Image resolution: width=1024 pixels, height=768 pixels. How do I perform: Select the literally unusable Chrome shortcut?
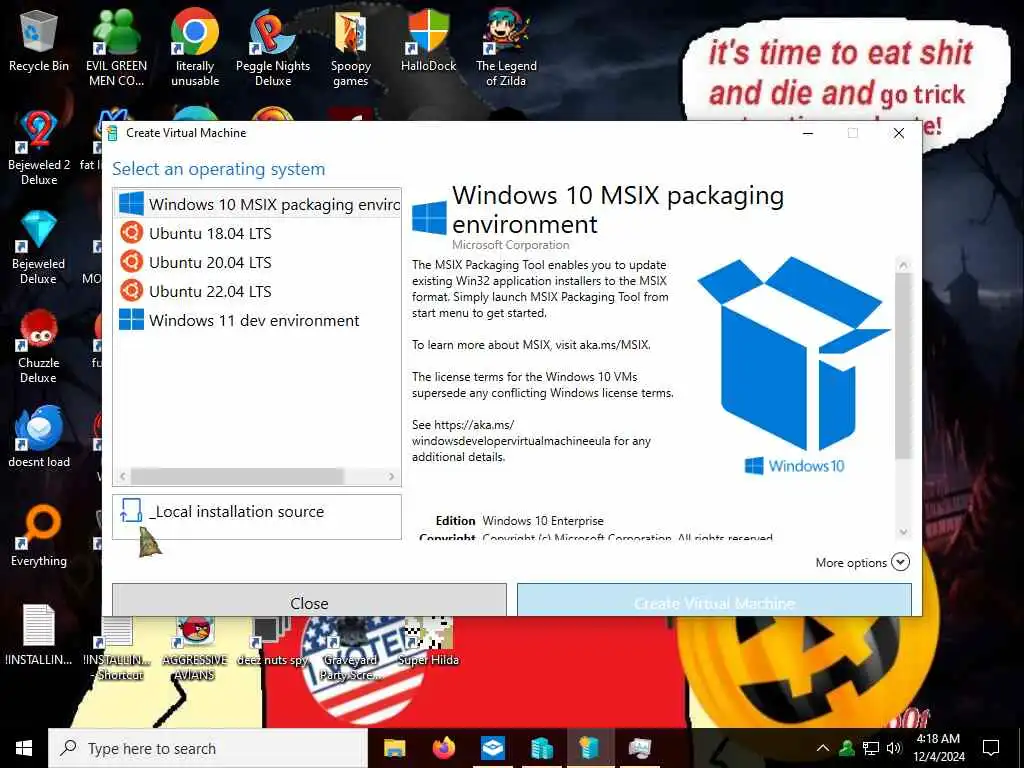pyautogui.click(x=195, y=48)
